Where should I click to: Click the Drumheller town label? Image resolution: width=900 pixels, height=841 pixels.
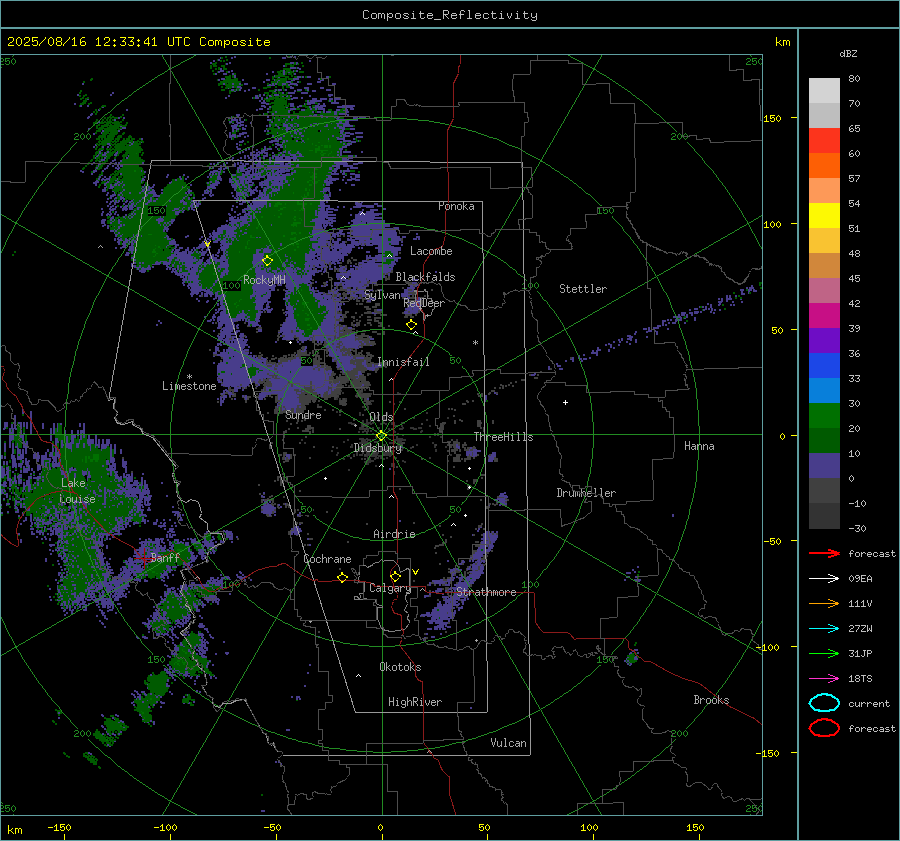click(x=586, y=493)
